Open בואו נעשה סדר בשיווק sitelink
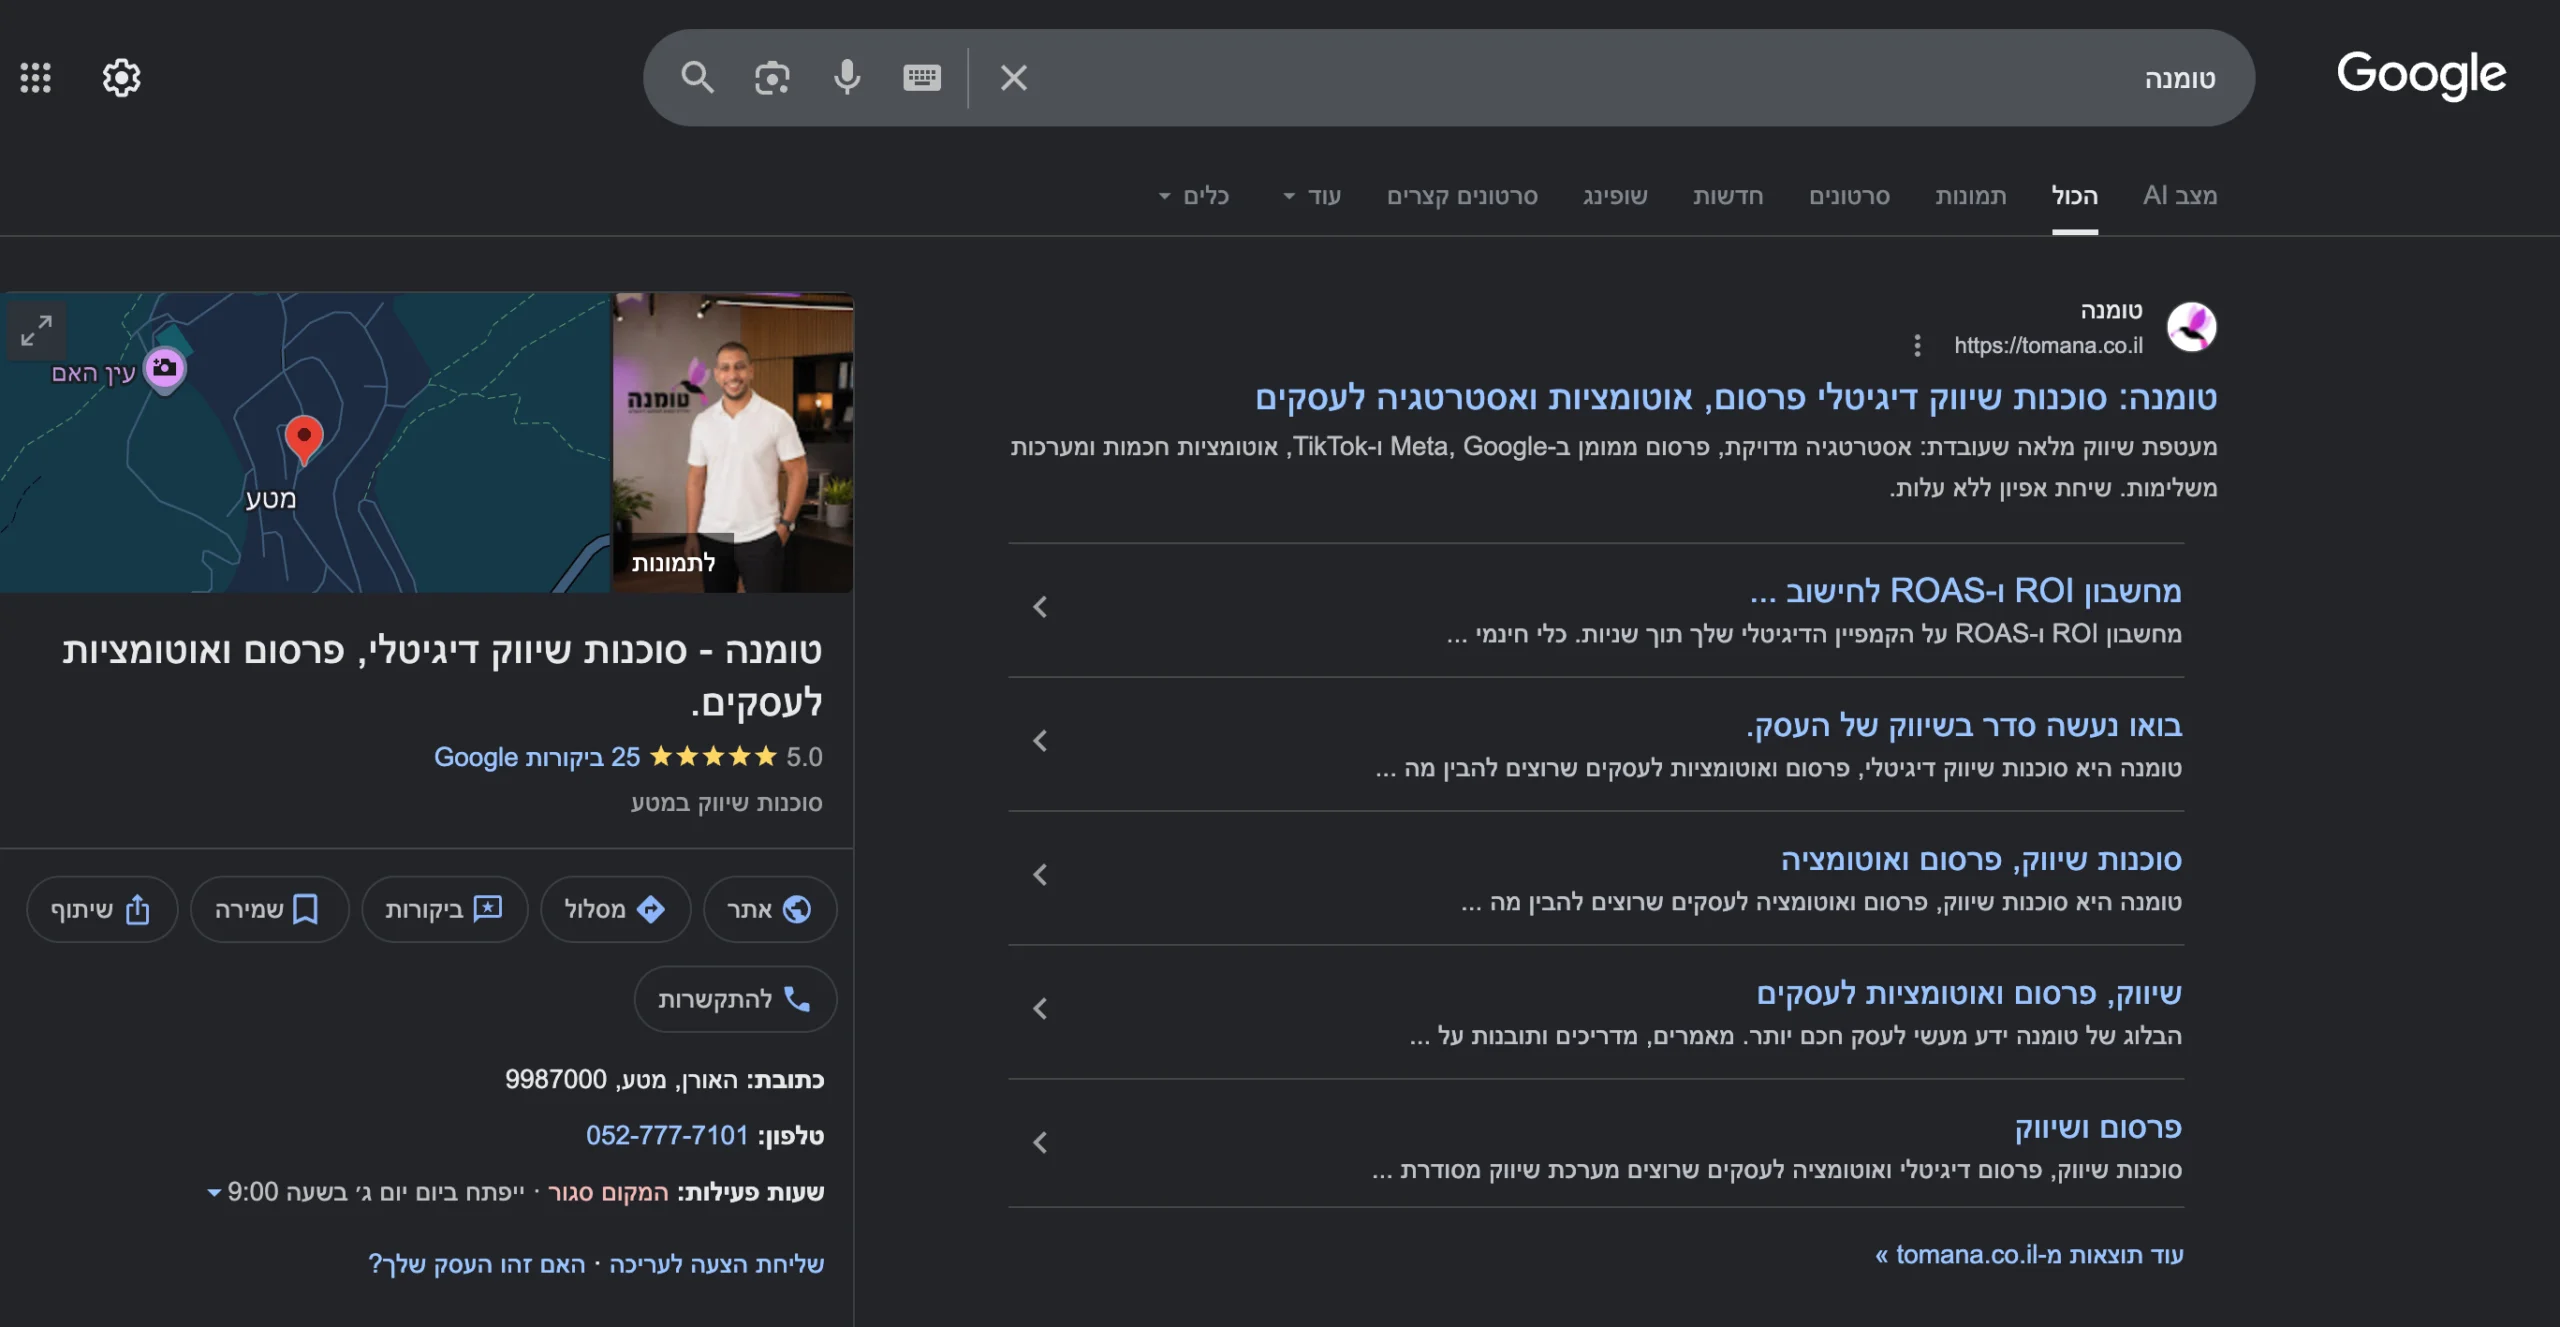2560x1327 pixels. [x=1964, y=725]
